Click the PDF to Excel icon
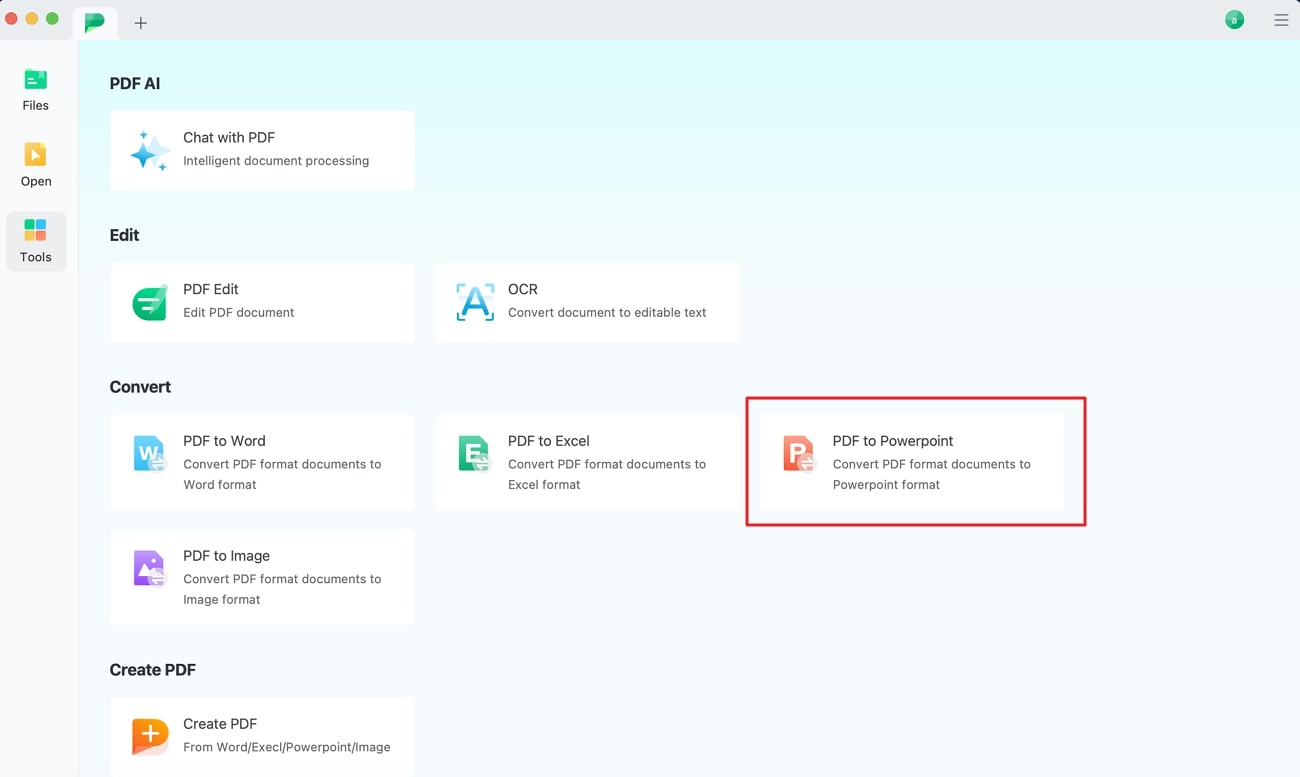1300x777 pixels. [x=474, y=454]
